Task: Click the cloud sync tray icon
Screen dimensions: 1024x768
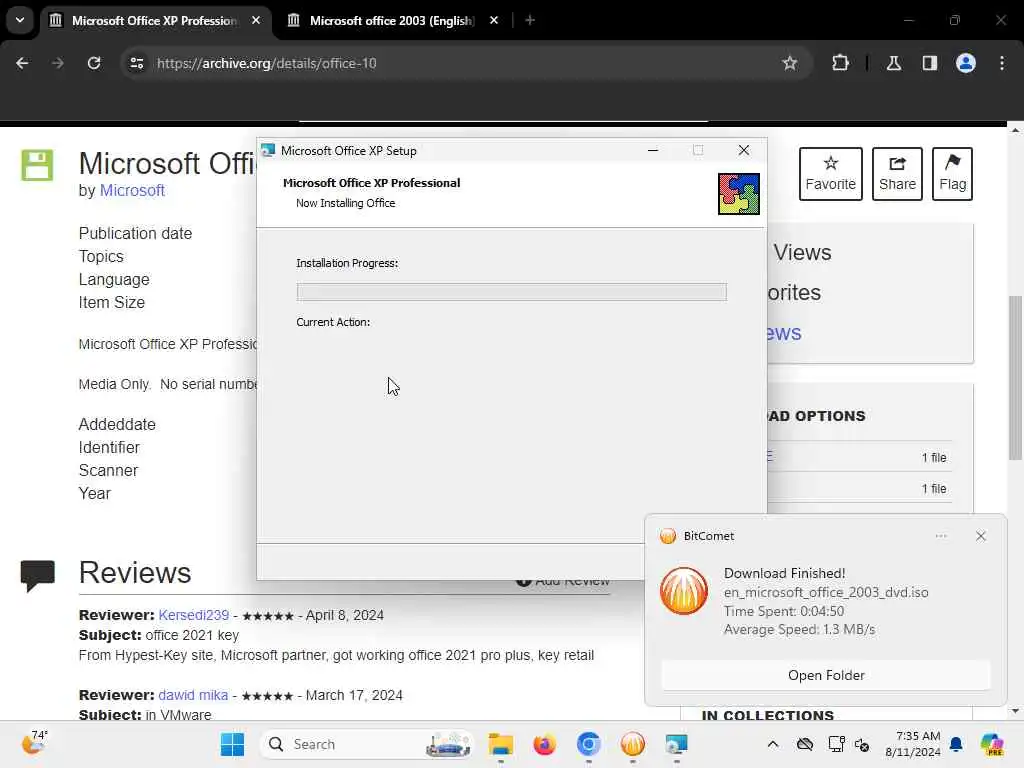Action: tap(805, 744)
